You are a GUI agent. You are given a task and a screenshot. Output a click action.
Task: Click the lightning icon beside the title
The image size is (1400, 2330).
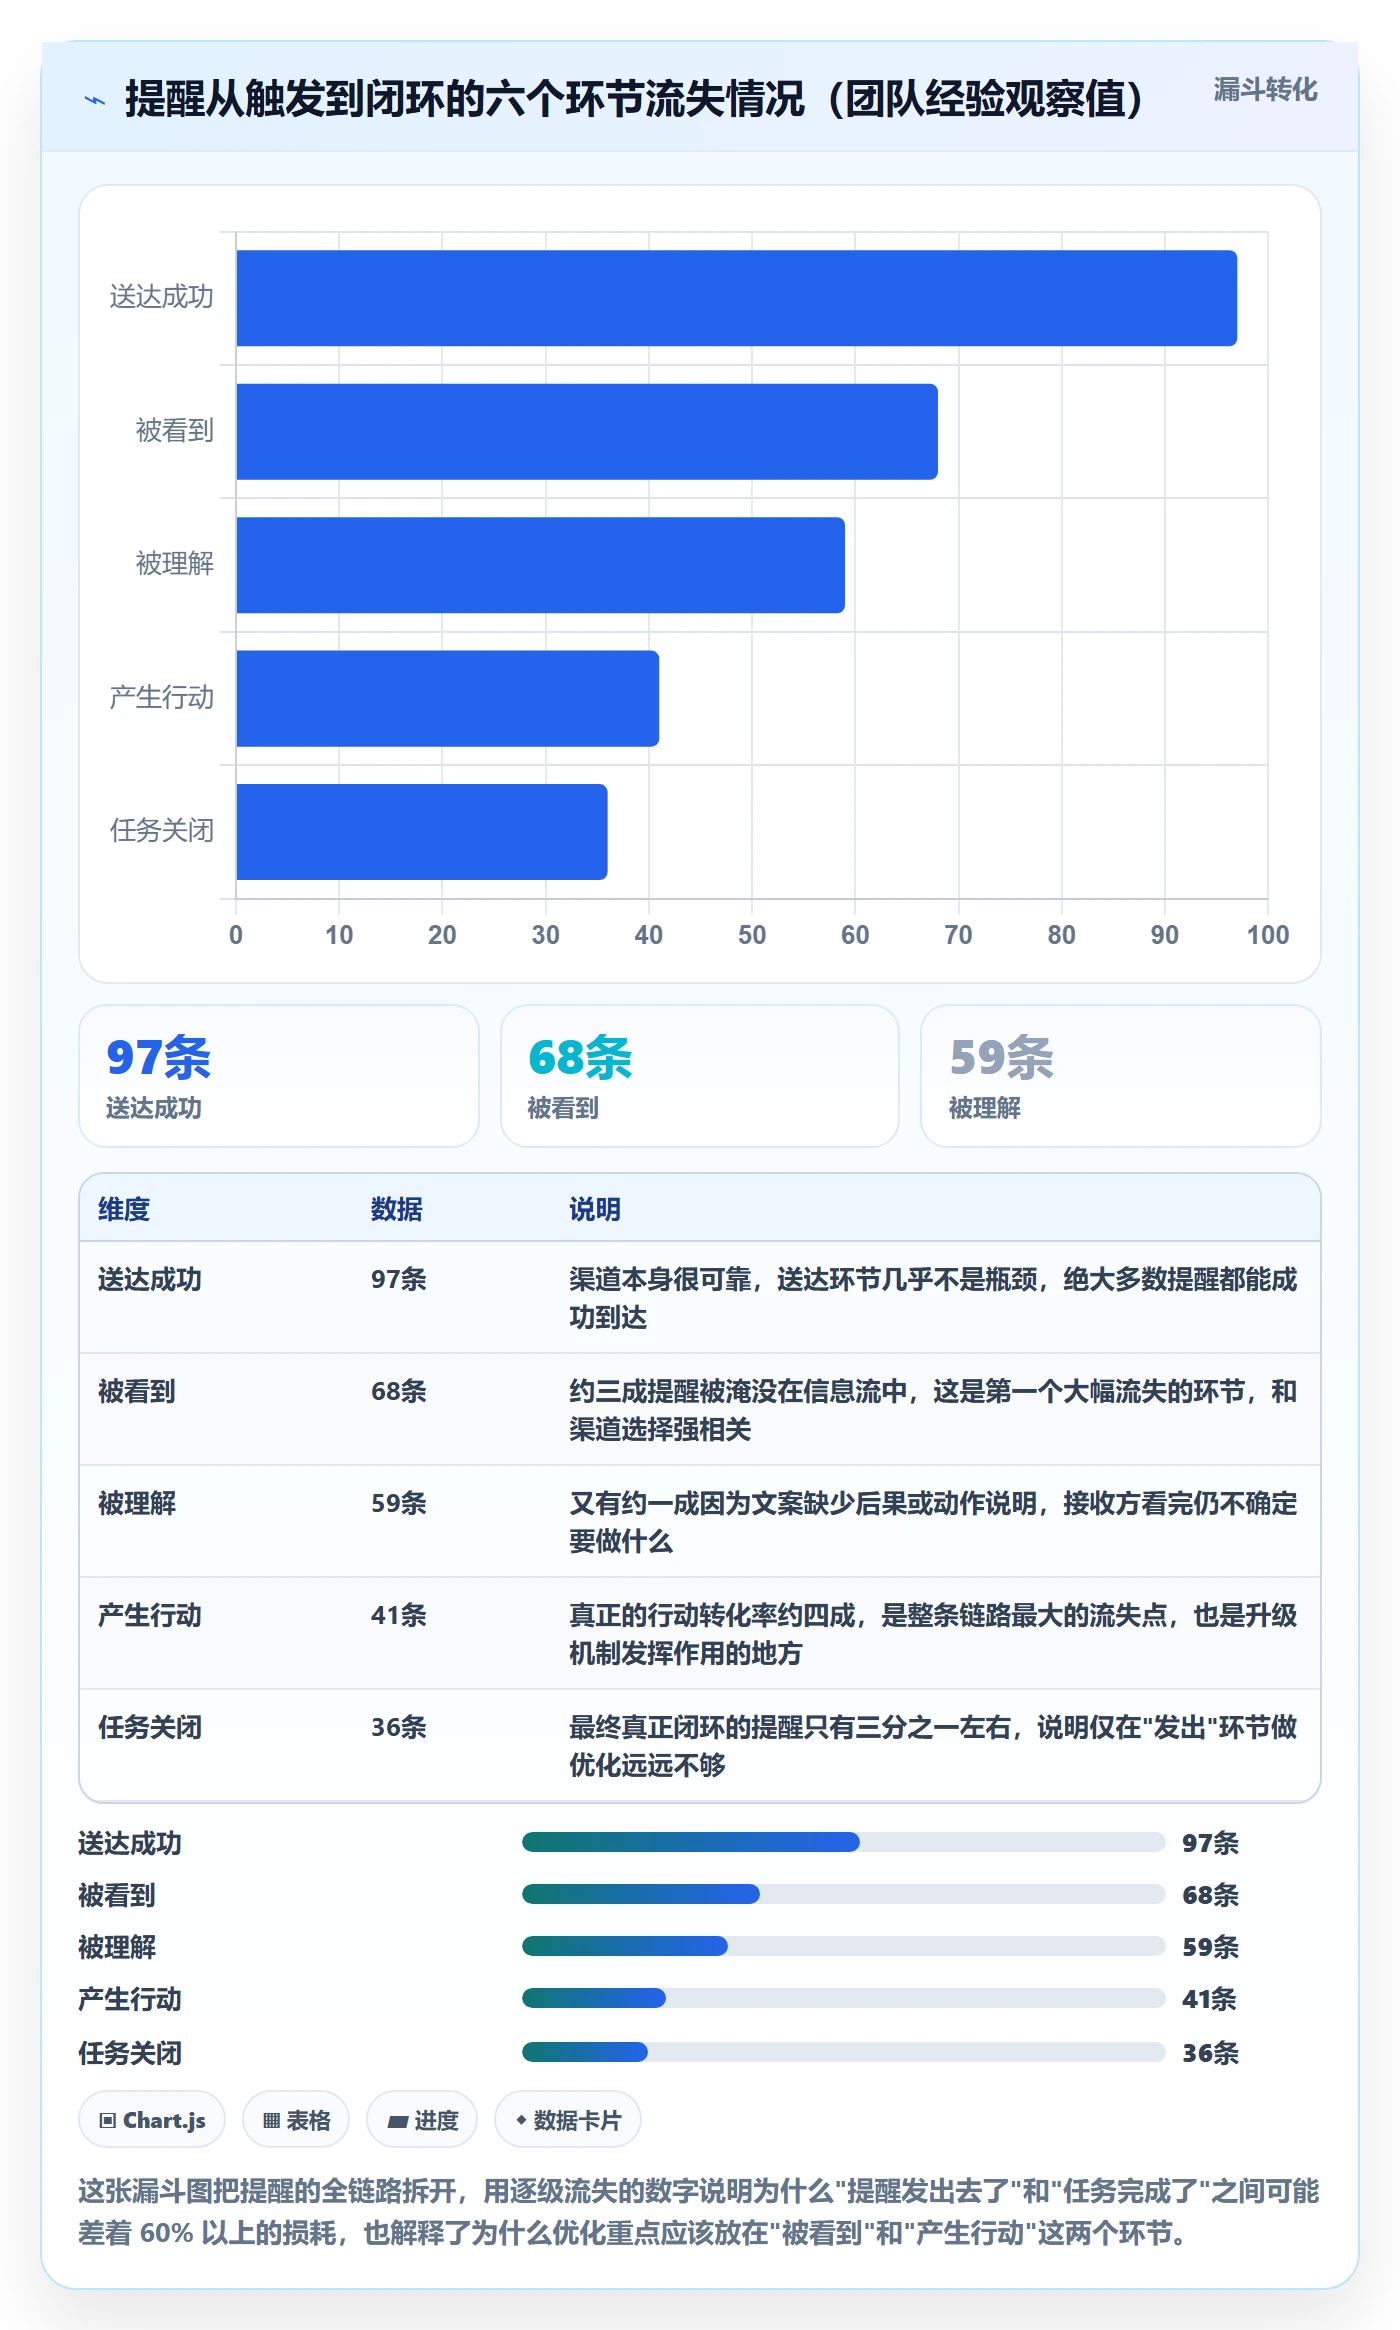(x=95, y=100)
